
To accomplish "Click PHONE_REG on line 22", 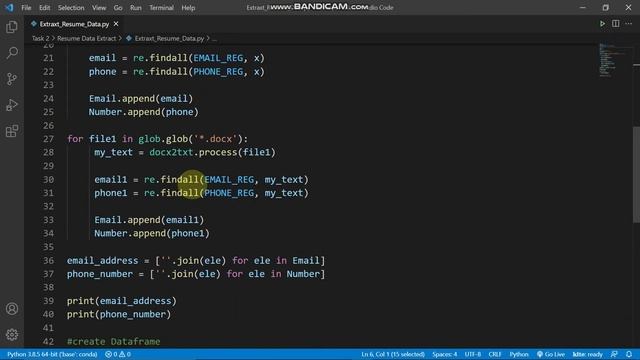I will 218,71.
